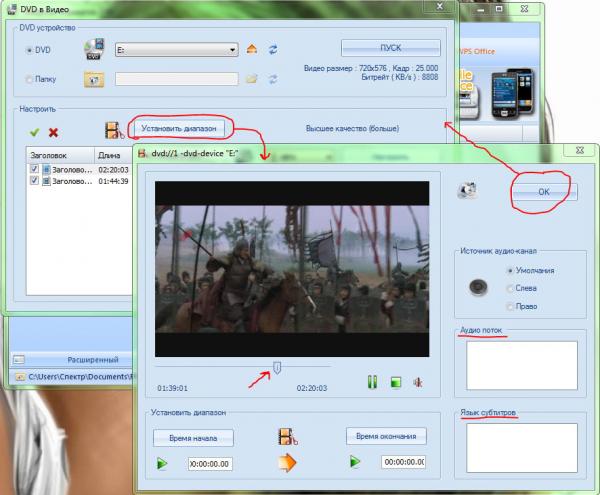Click the film cut icon in range group

(288, 437)
